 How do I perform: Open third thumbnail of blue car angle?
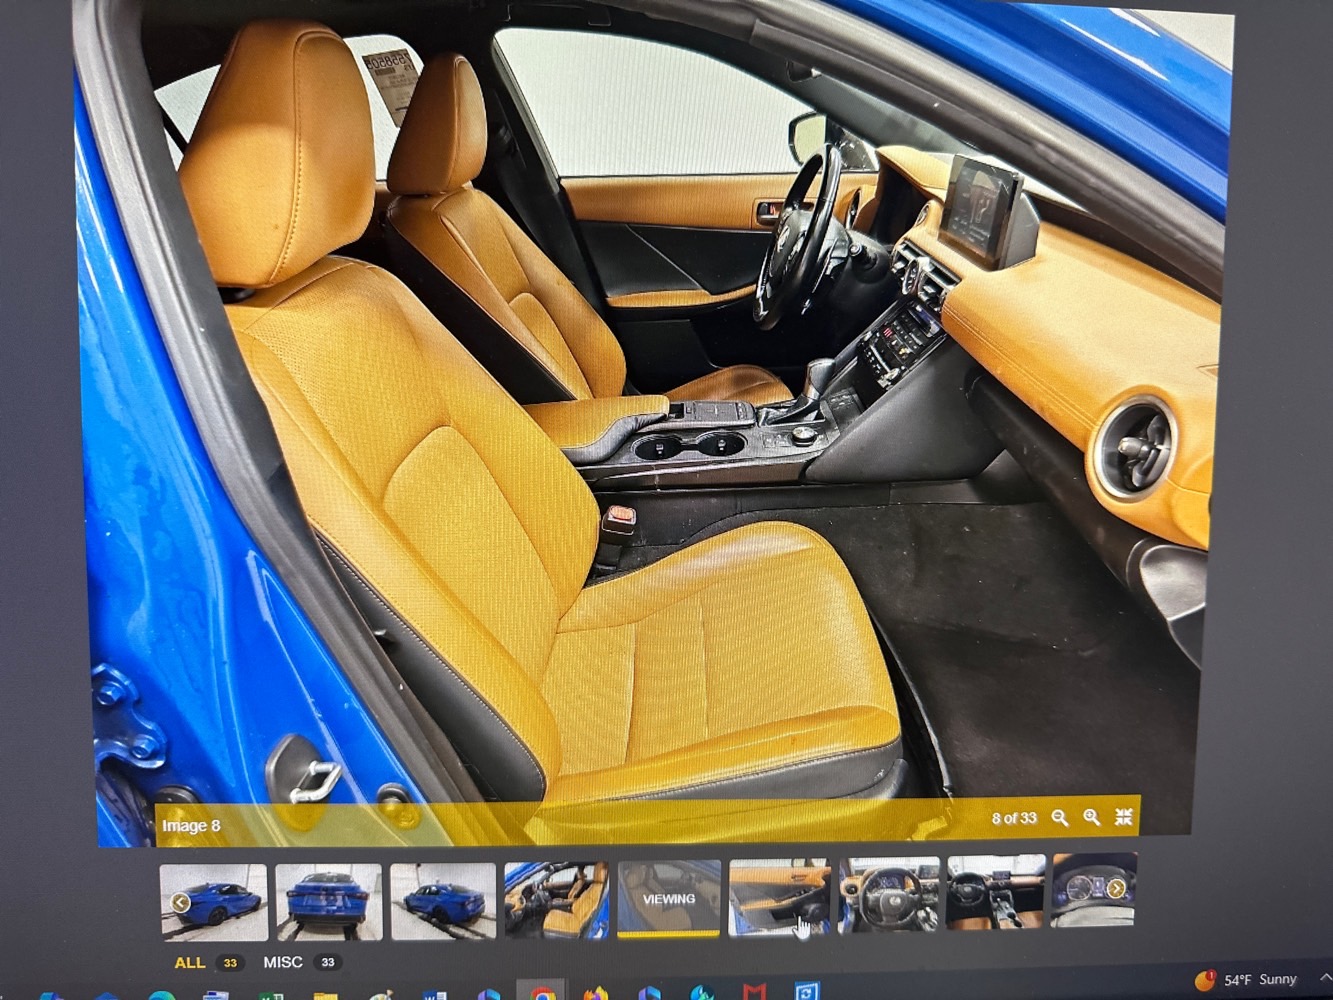pyautogui.click(x=443, y=901)
